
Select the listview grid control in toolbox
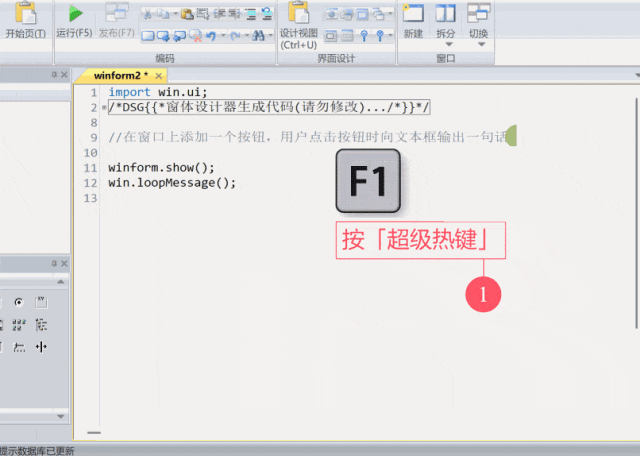19,325
